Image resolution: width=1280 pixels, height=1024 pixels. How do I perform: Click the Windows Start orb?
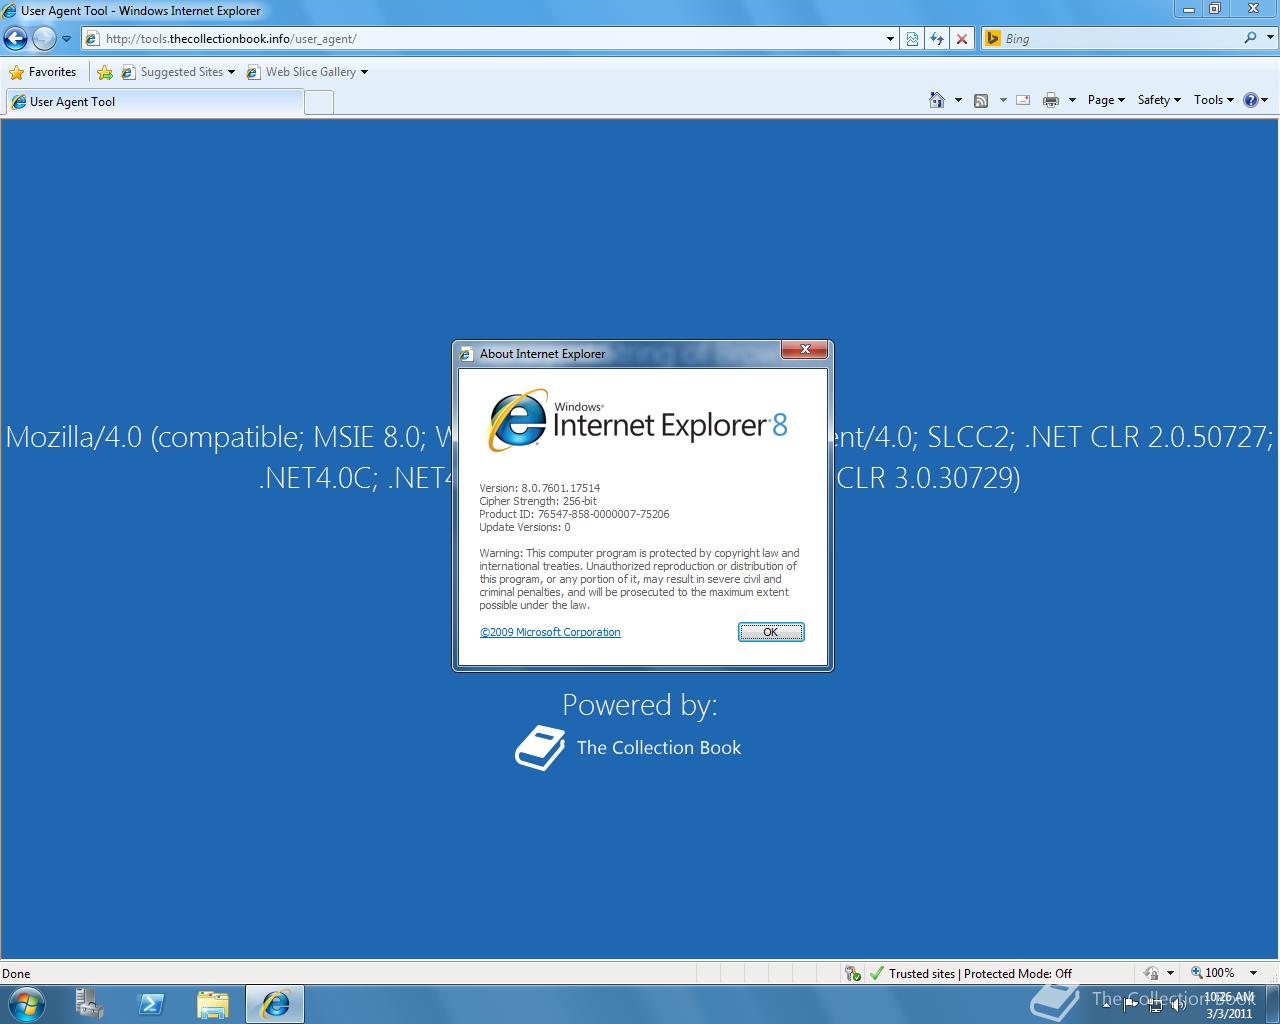(x=27, y=1004)
